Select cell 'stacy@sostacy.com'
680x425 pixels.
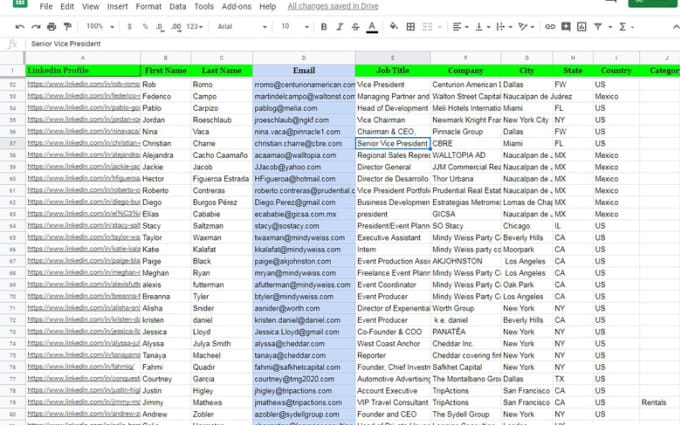tap(304, 226)
